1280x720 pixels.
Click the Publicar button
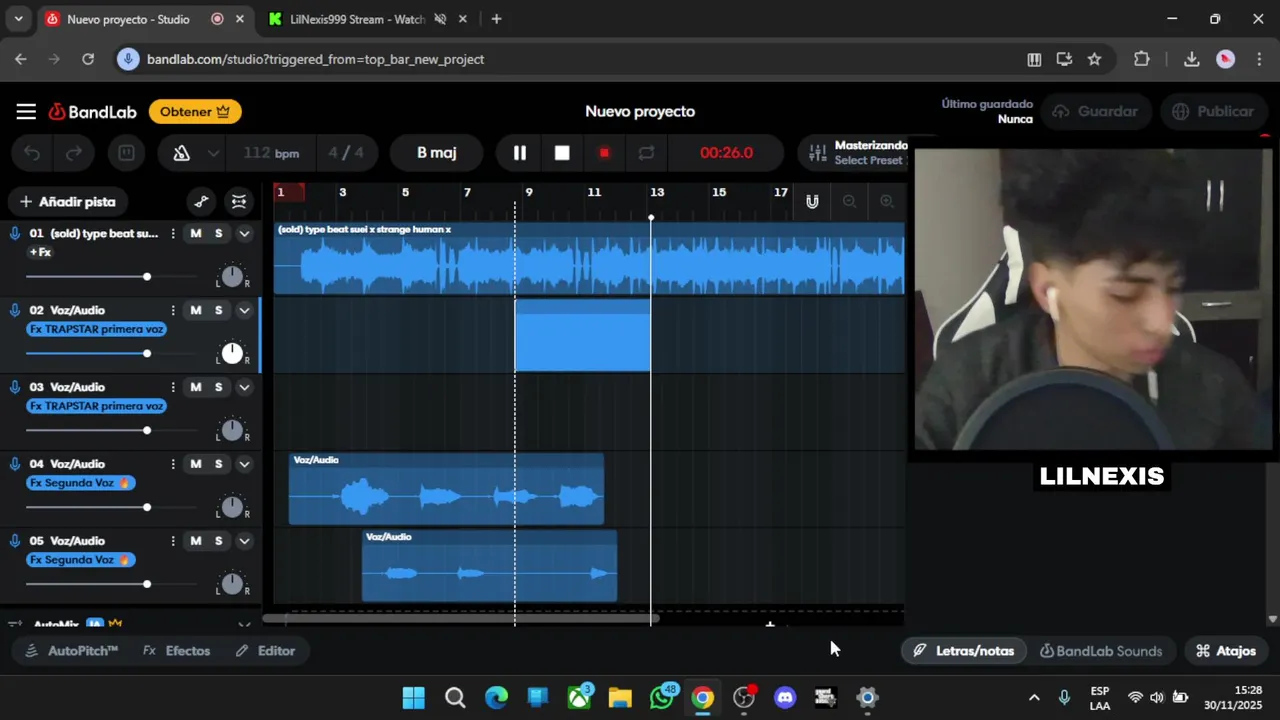[x=1213, y=112]
